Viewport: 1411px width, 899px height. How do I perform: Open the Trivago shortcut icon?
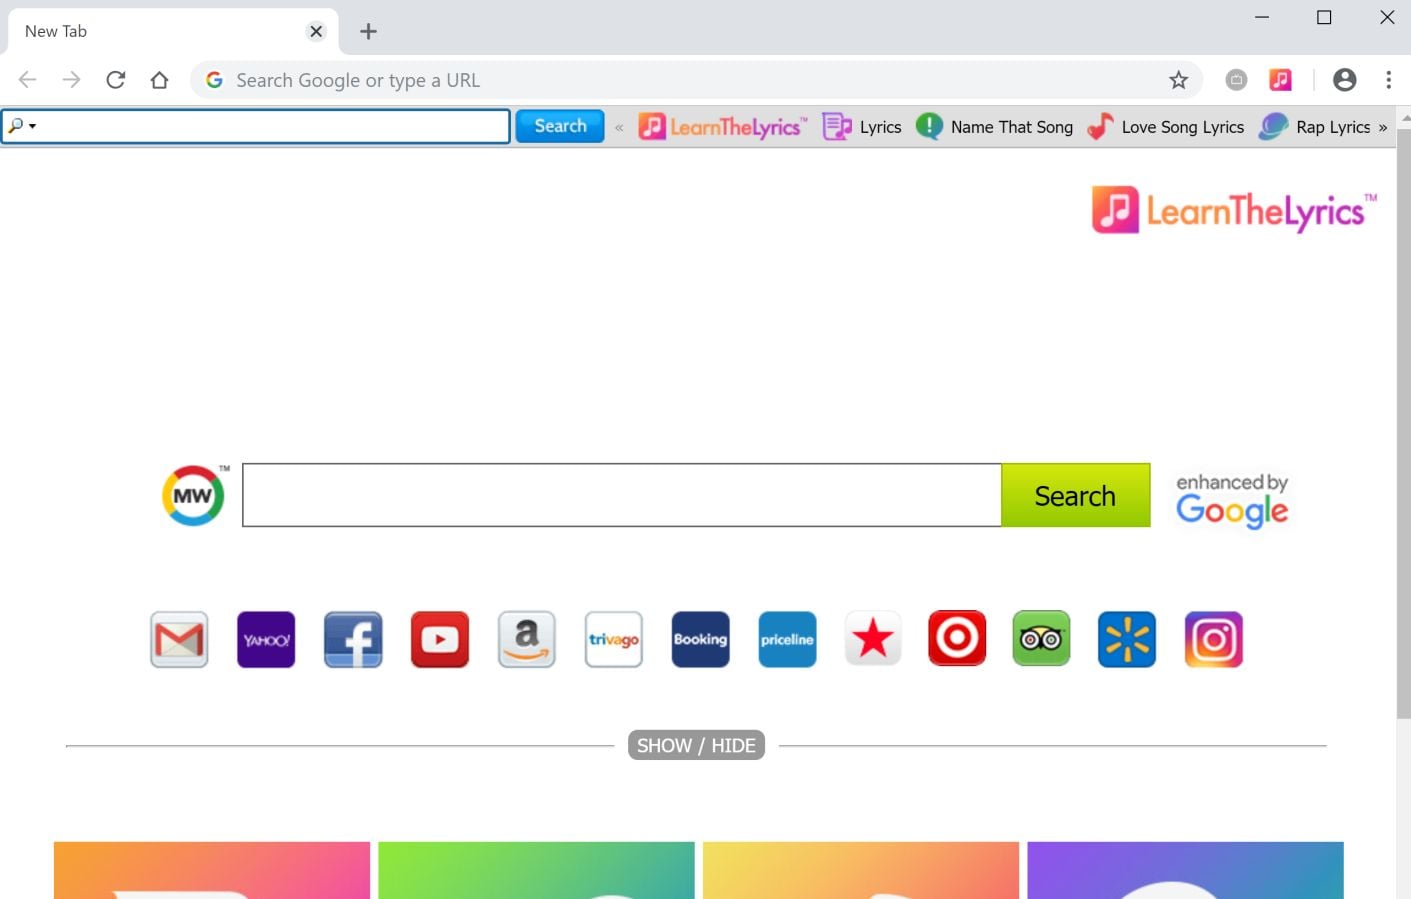click(614, 639)
